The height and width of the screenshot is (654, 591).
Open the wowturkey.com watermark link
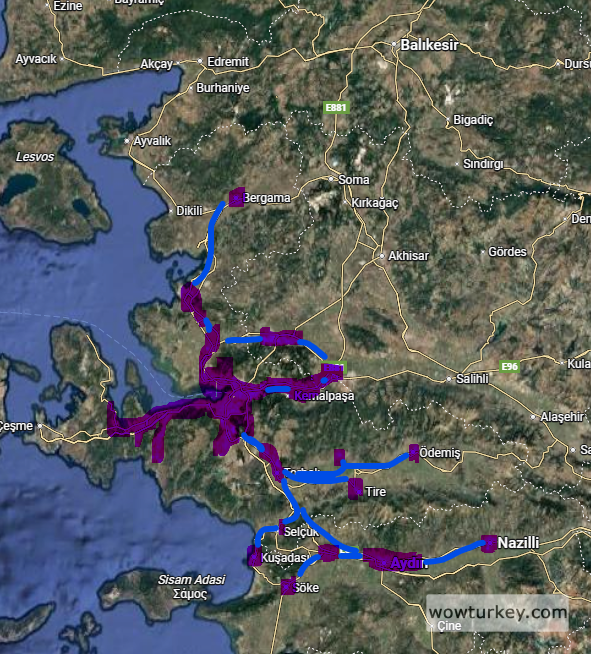point(498,613)
